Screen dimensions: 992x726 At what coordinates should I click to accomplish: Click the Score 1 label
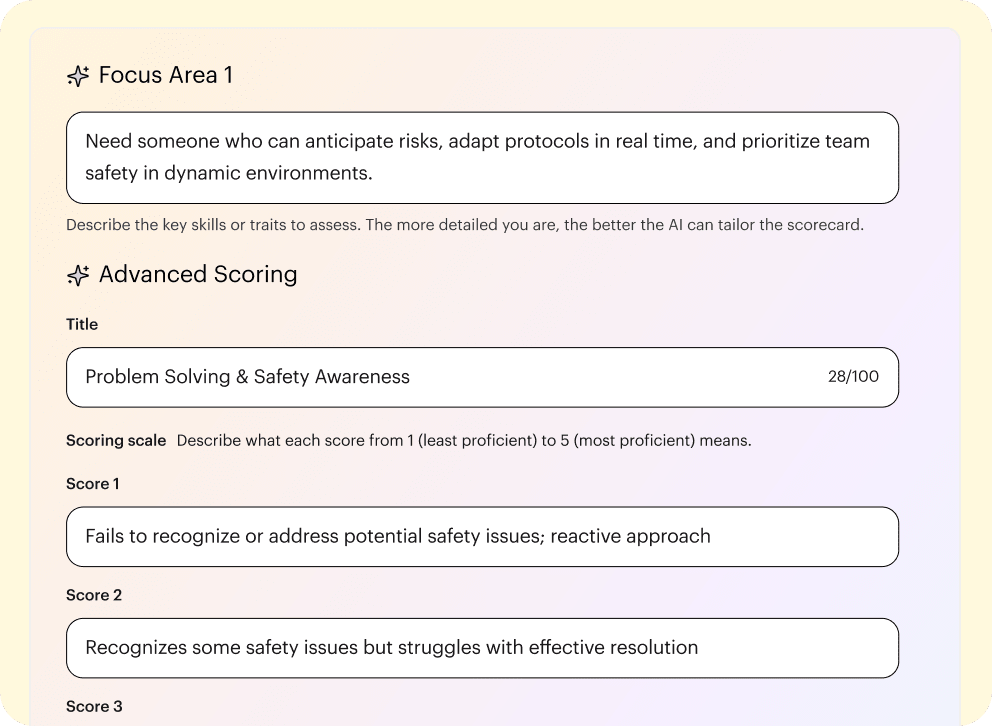click(93, 484)
